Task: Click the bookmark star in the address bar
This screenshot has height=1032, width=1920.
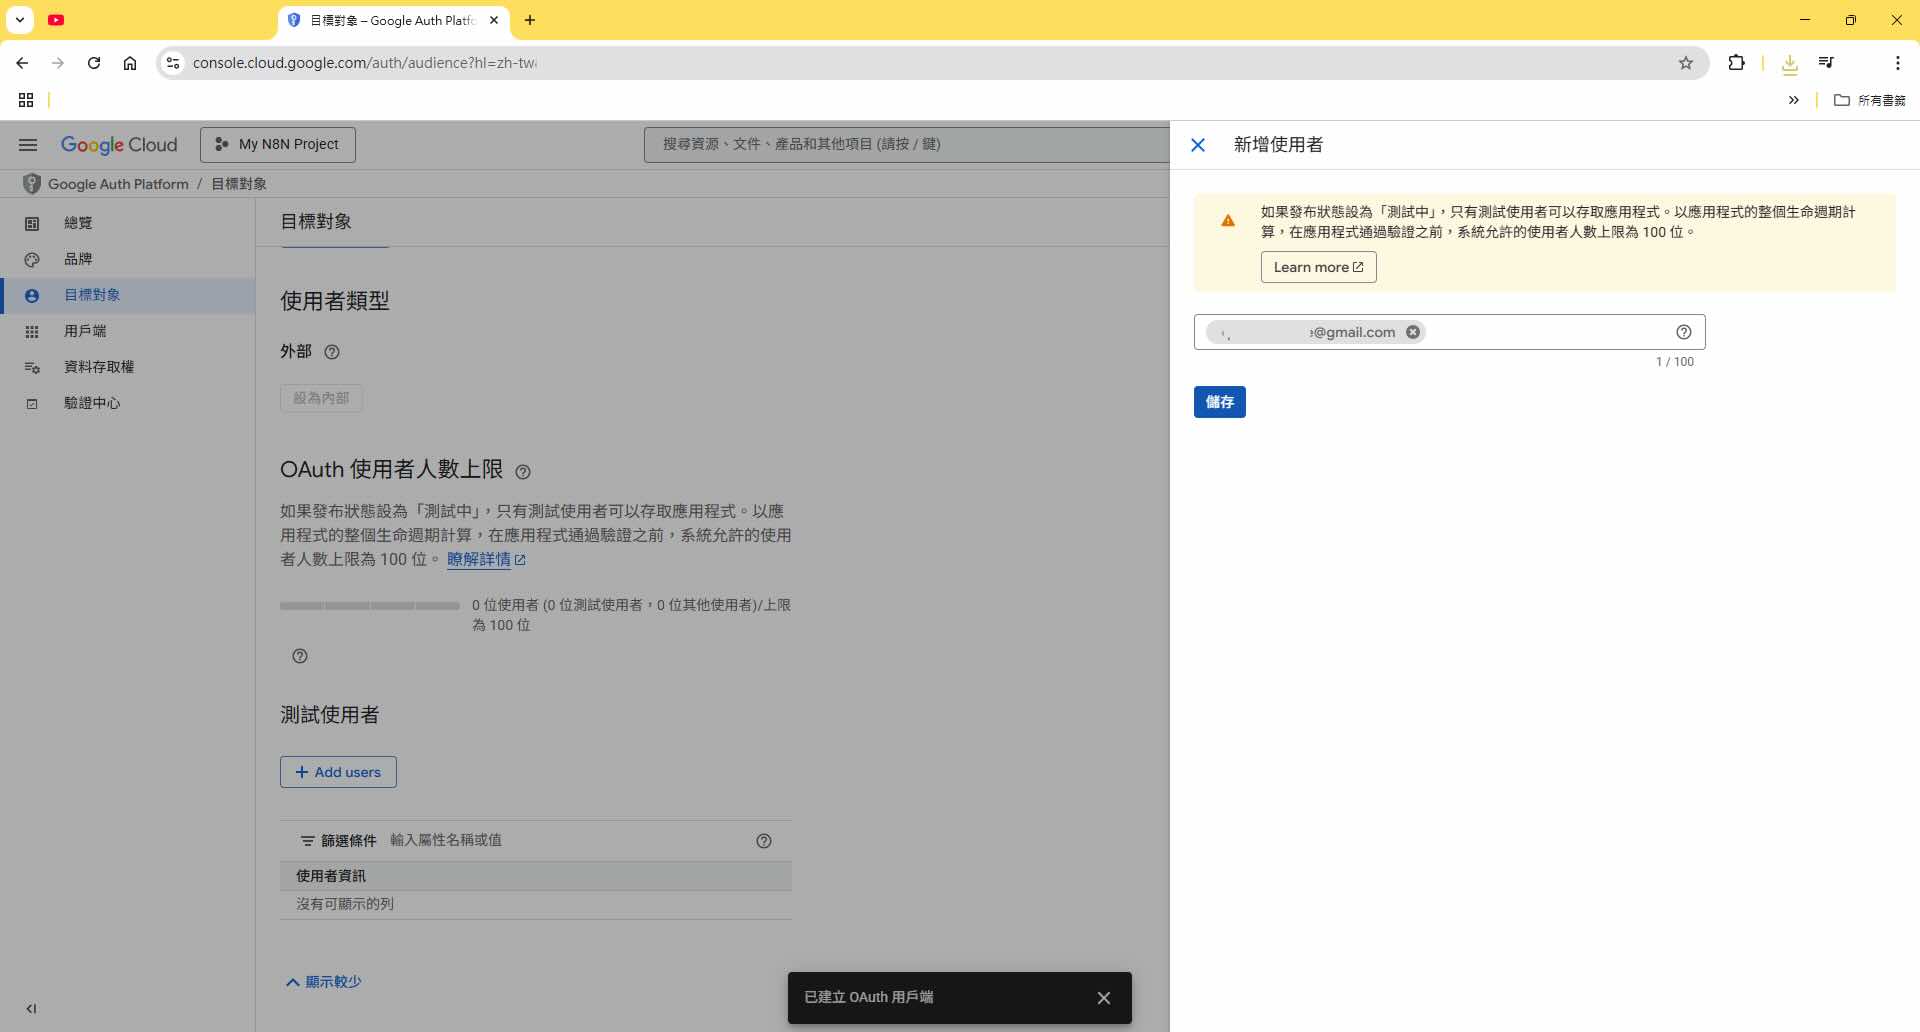Action: click(1686, 63)
